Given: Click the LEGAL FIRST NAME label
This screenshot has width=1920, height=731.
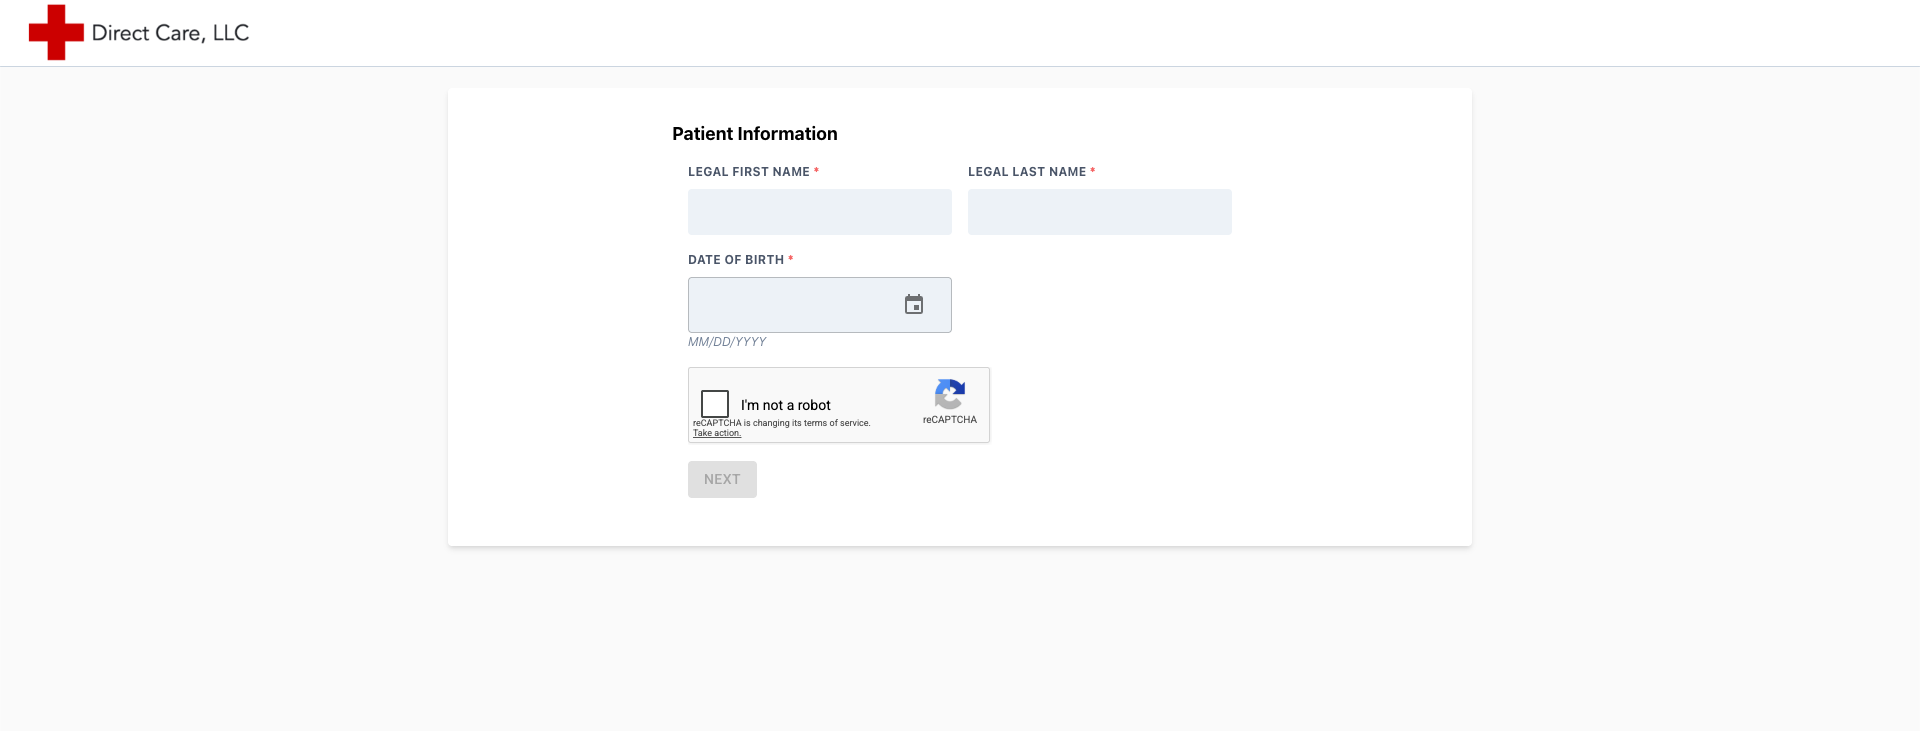Looking at the screenshot, I should point(749,172).
